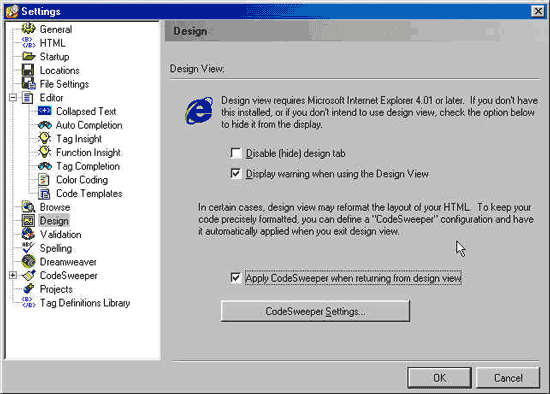Click the Browse magnifier icon
Viewport: 550px width, 394px height.
click(28, 207)
